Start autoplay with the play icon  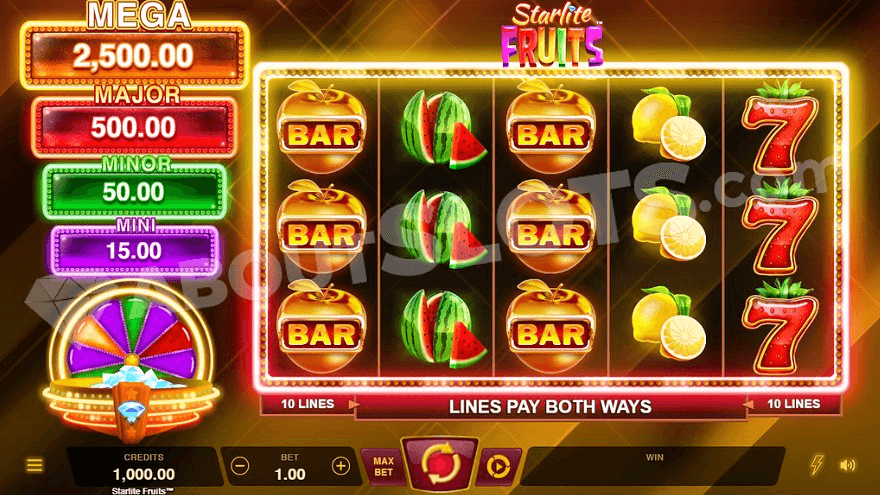tap(498, 466)
